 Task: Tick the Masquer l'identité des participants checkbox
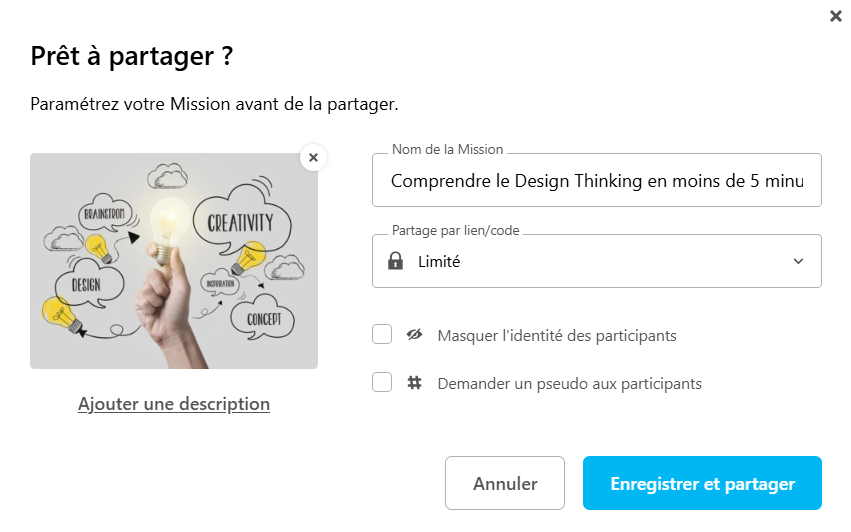click(382, 335)
